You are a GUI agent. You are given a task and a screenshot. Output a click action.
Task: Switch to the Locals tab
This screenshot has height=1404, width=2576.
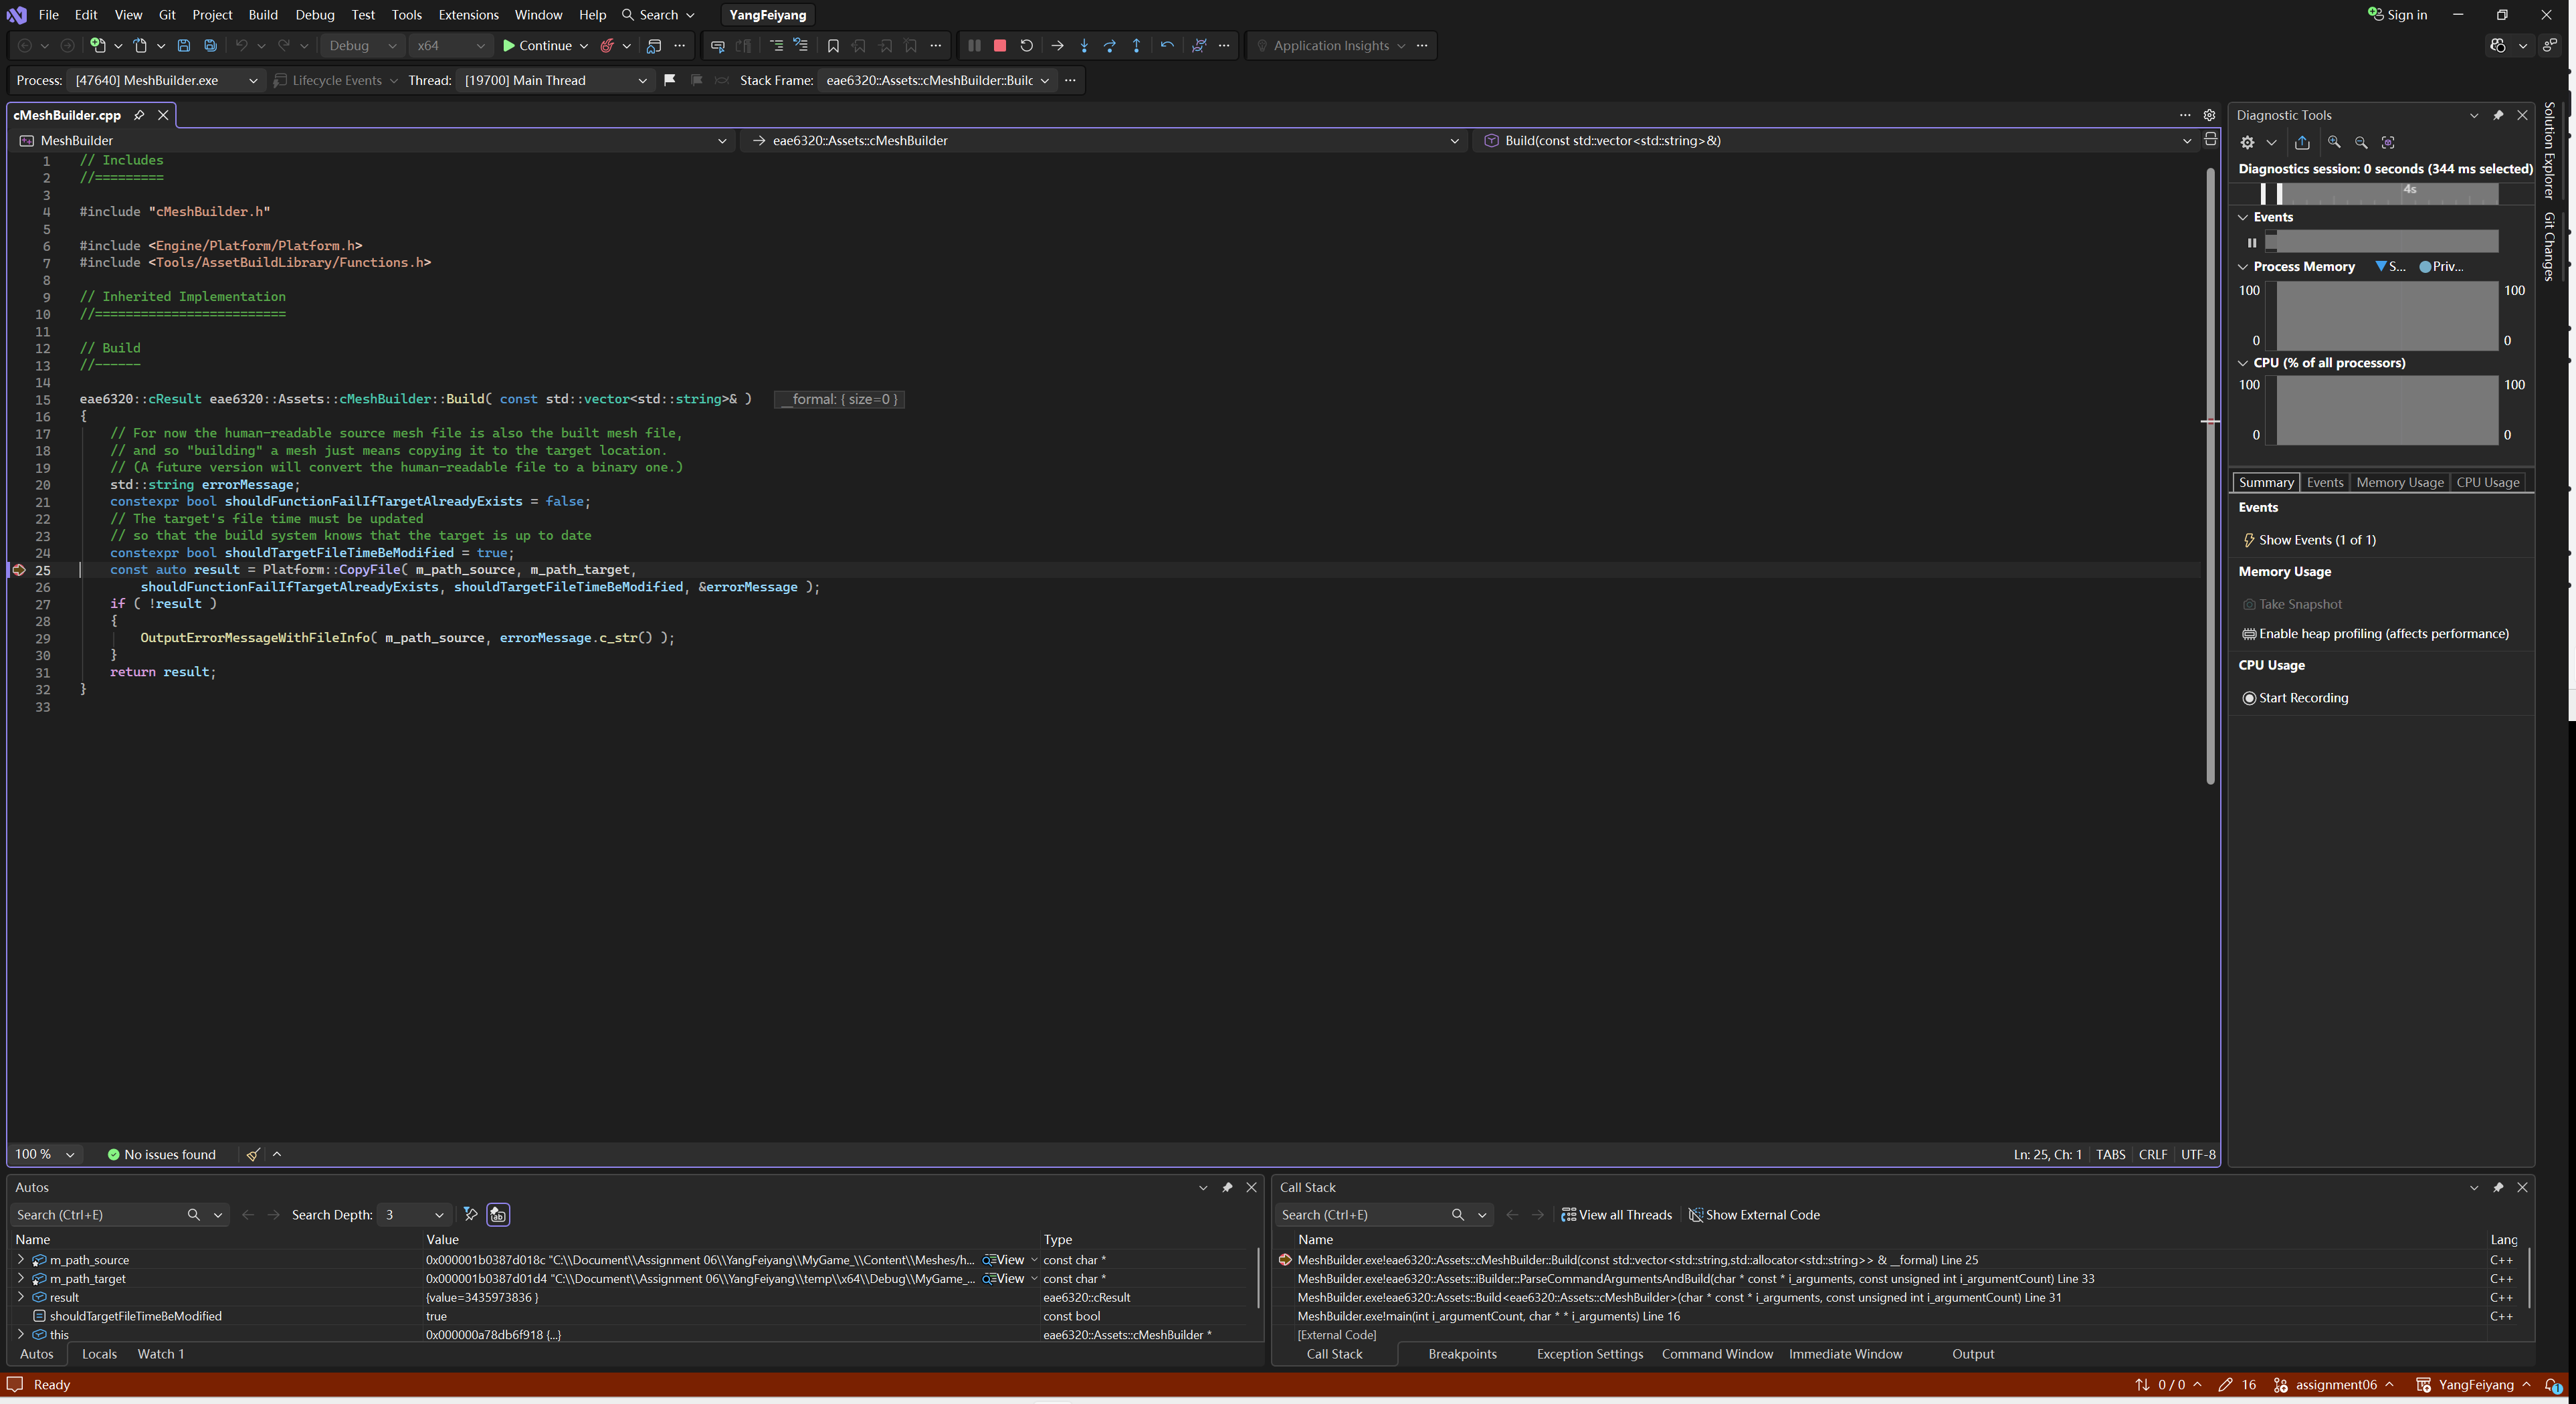coord(99,1354)
